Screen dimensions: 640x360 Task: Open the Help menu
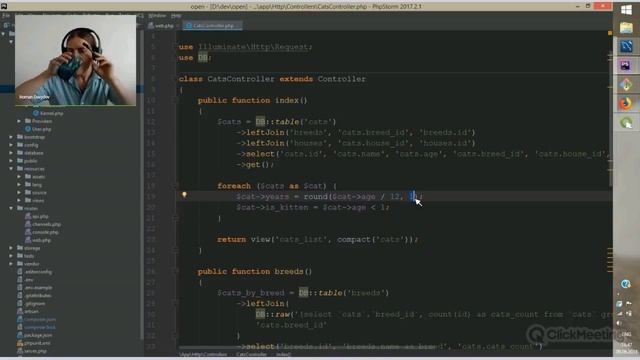[x=176, y=16]
